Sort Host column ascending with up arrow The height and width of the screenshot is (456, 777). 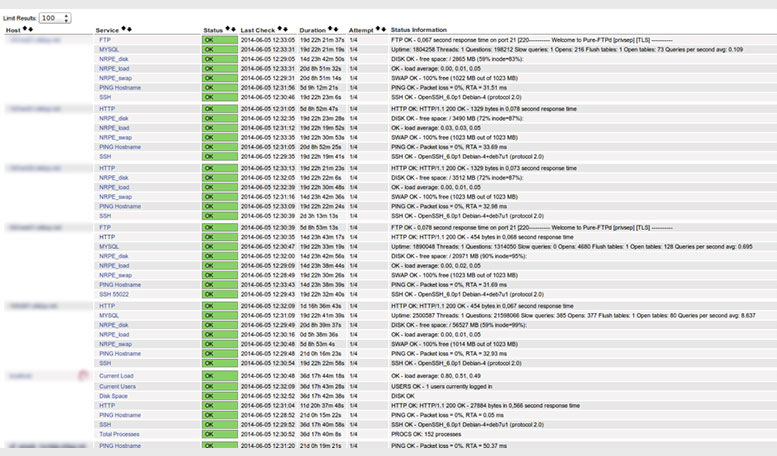pyautogui.click(x=25, y=31)
